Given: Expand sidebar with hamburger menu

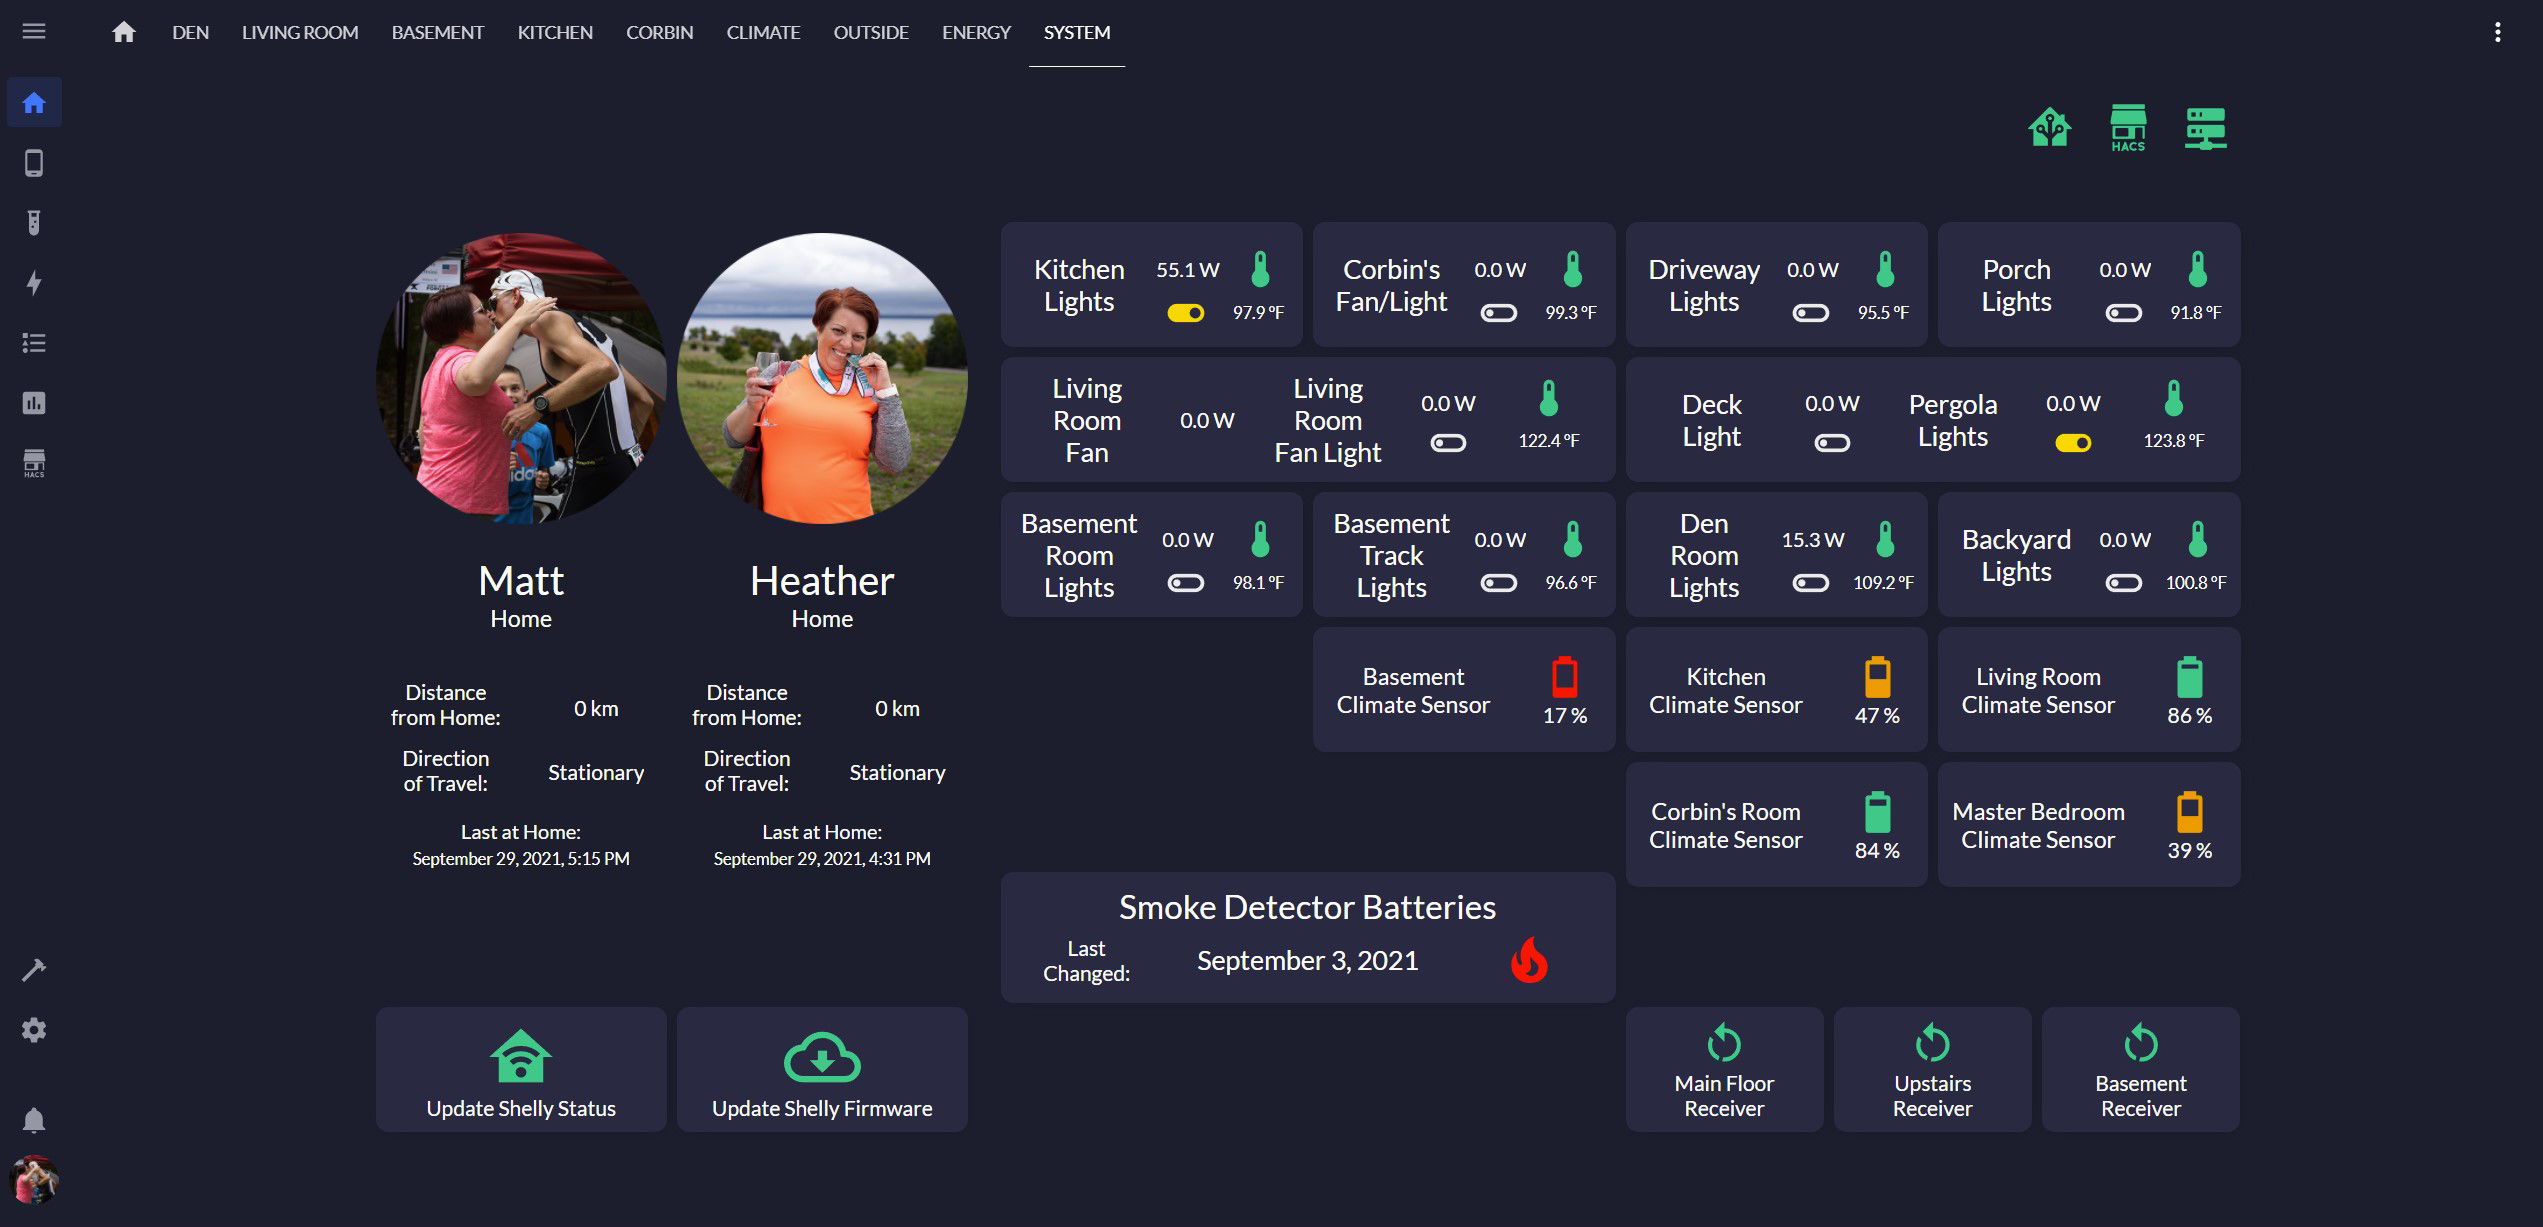Looking at the screenshot, I should pyautogui.click(x=34, y=32).
